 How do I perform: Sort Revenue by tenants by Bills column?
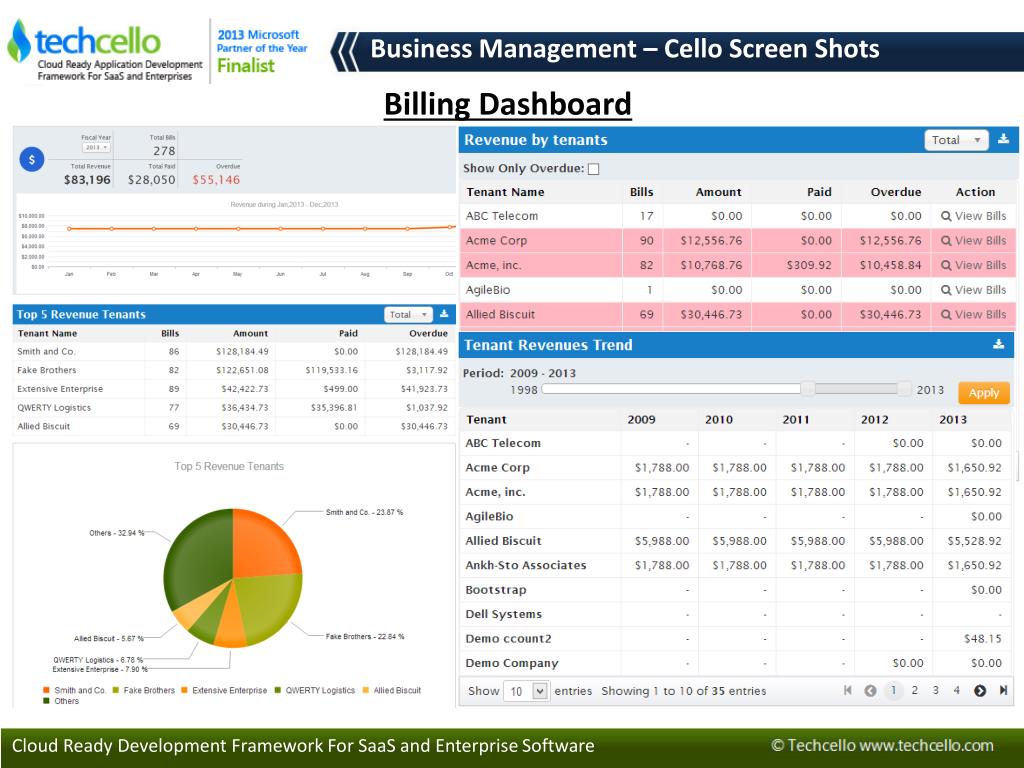coord(641,192)
